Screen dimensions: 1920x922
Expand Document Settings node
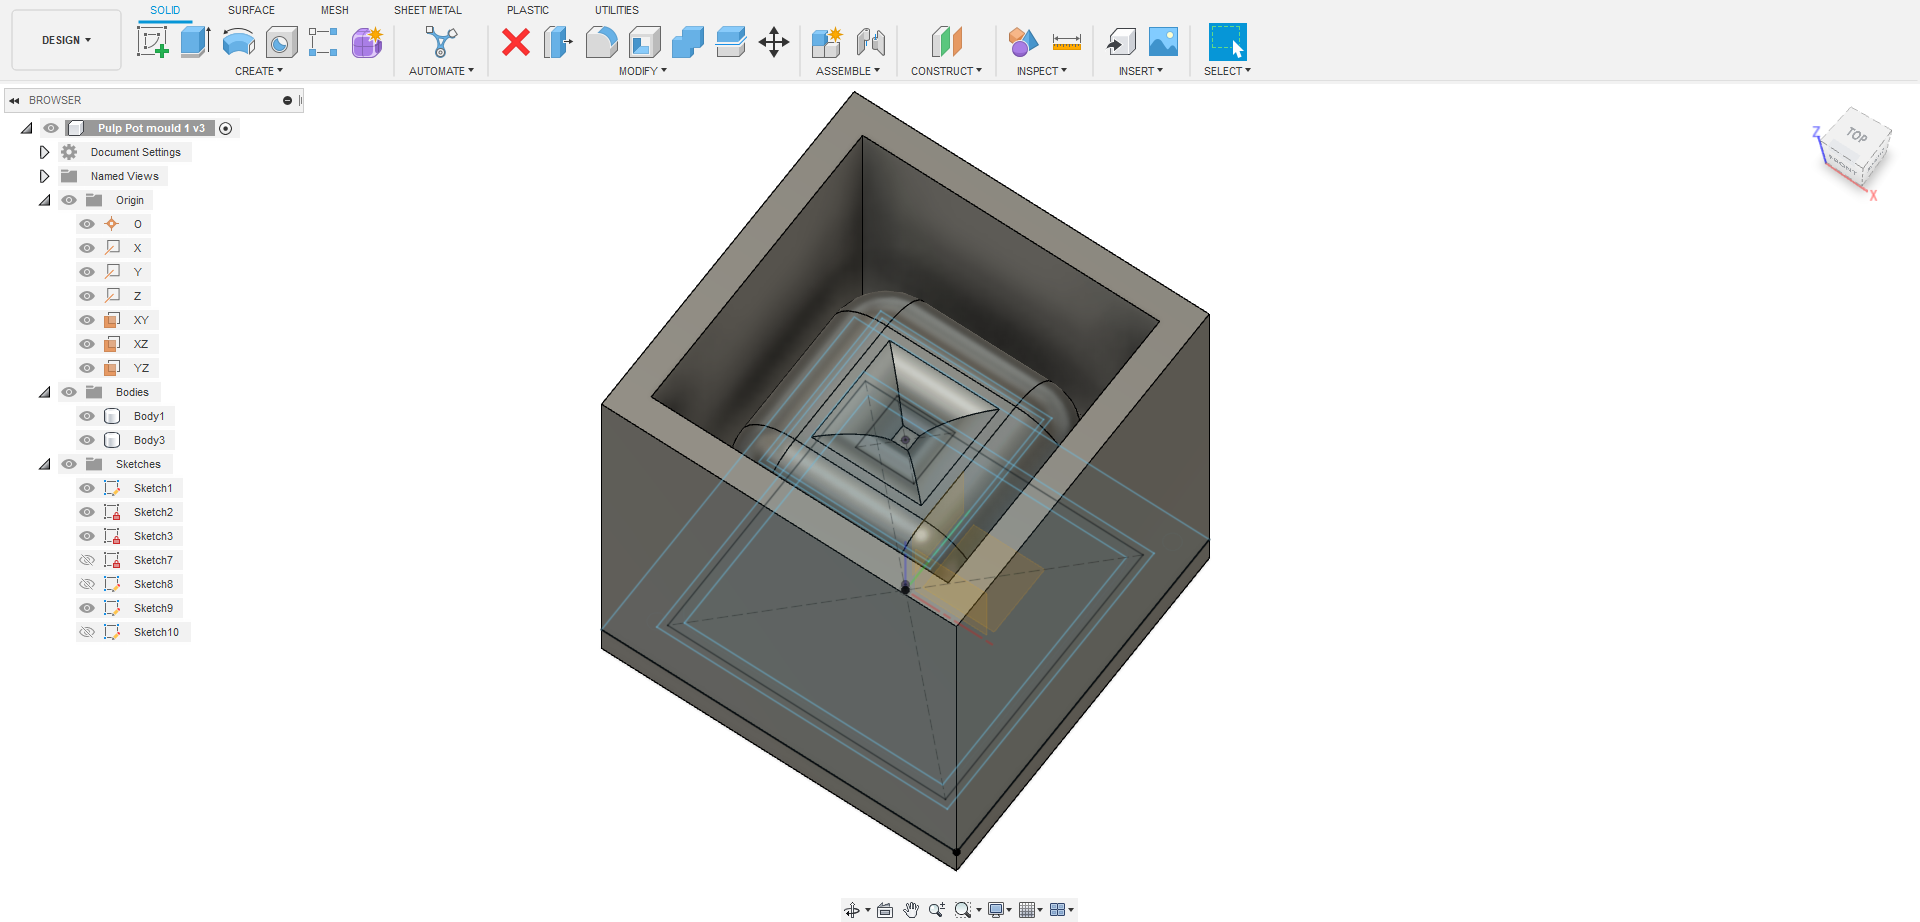pos(44,152)
